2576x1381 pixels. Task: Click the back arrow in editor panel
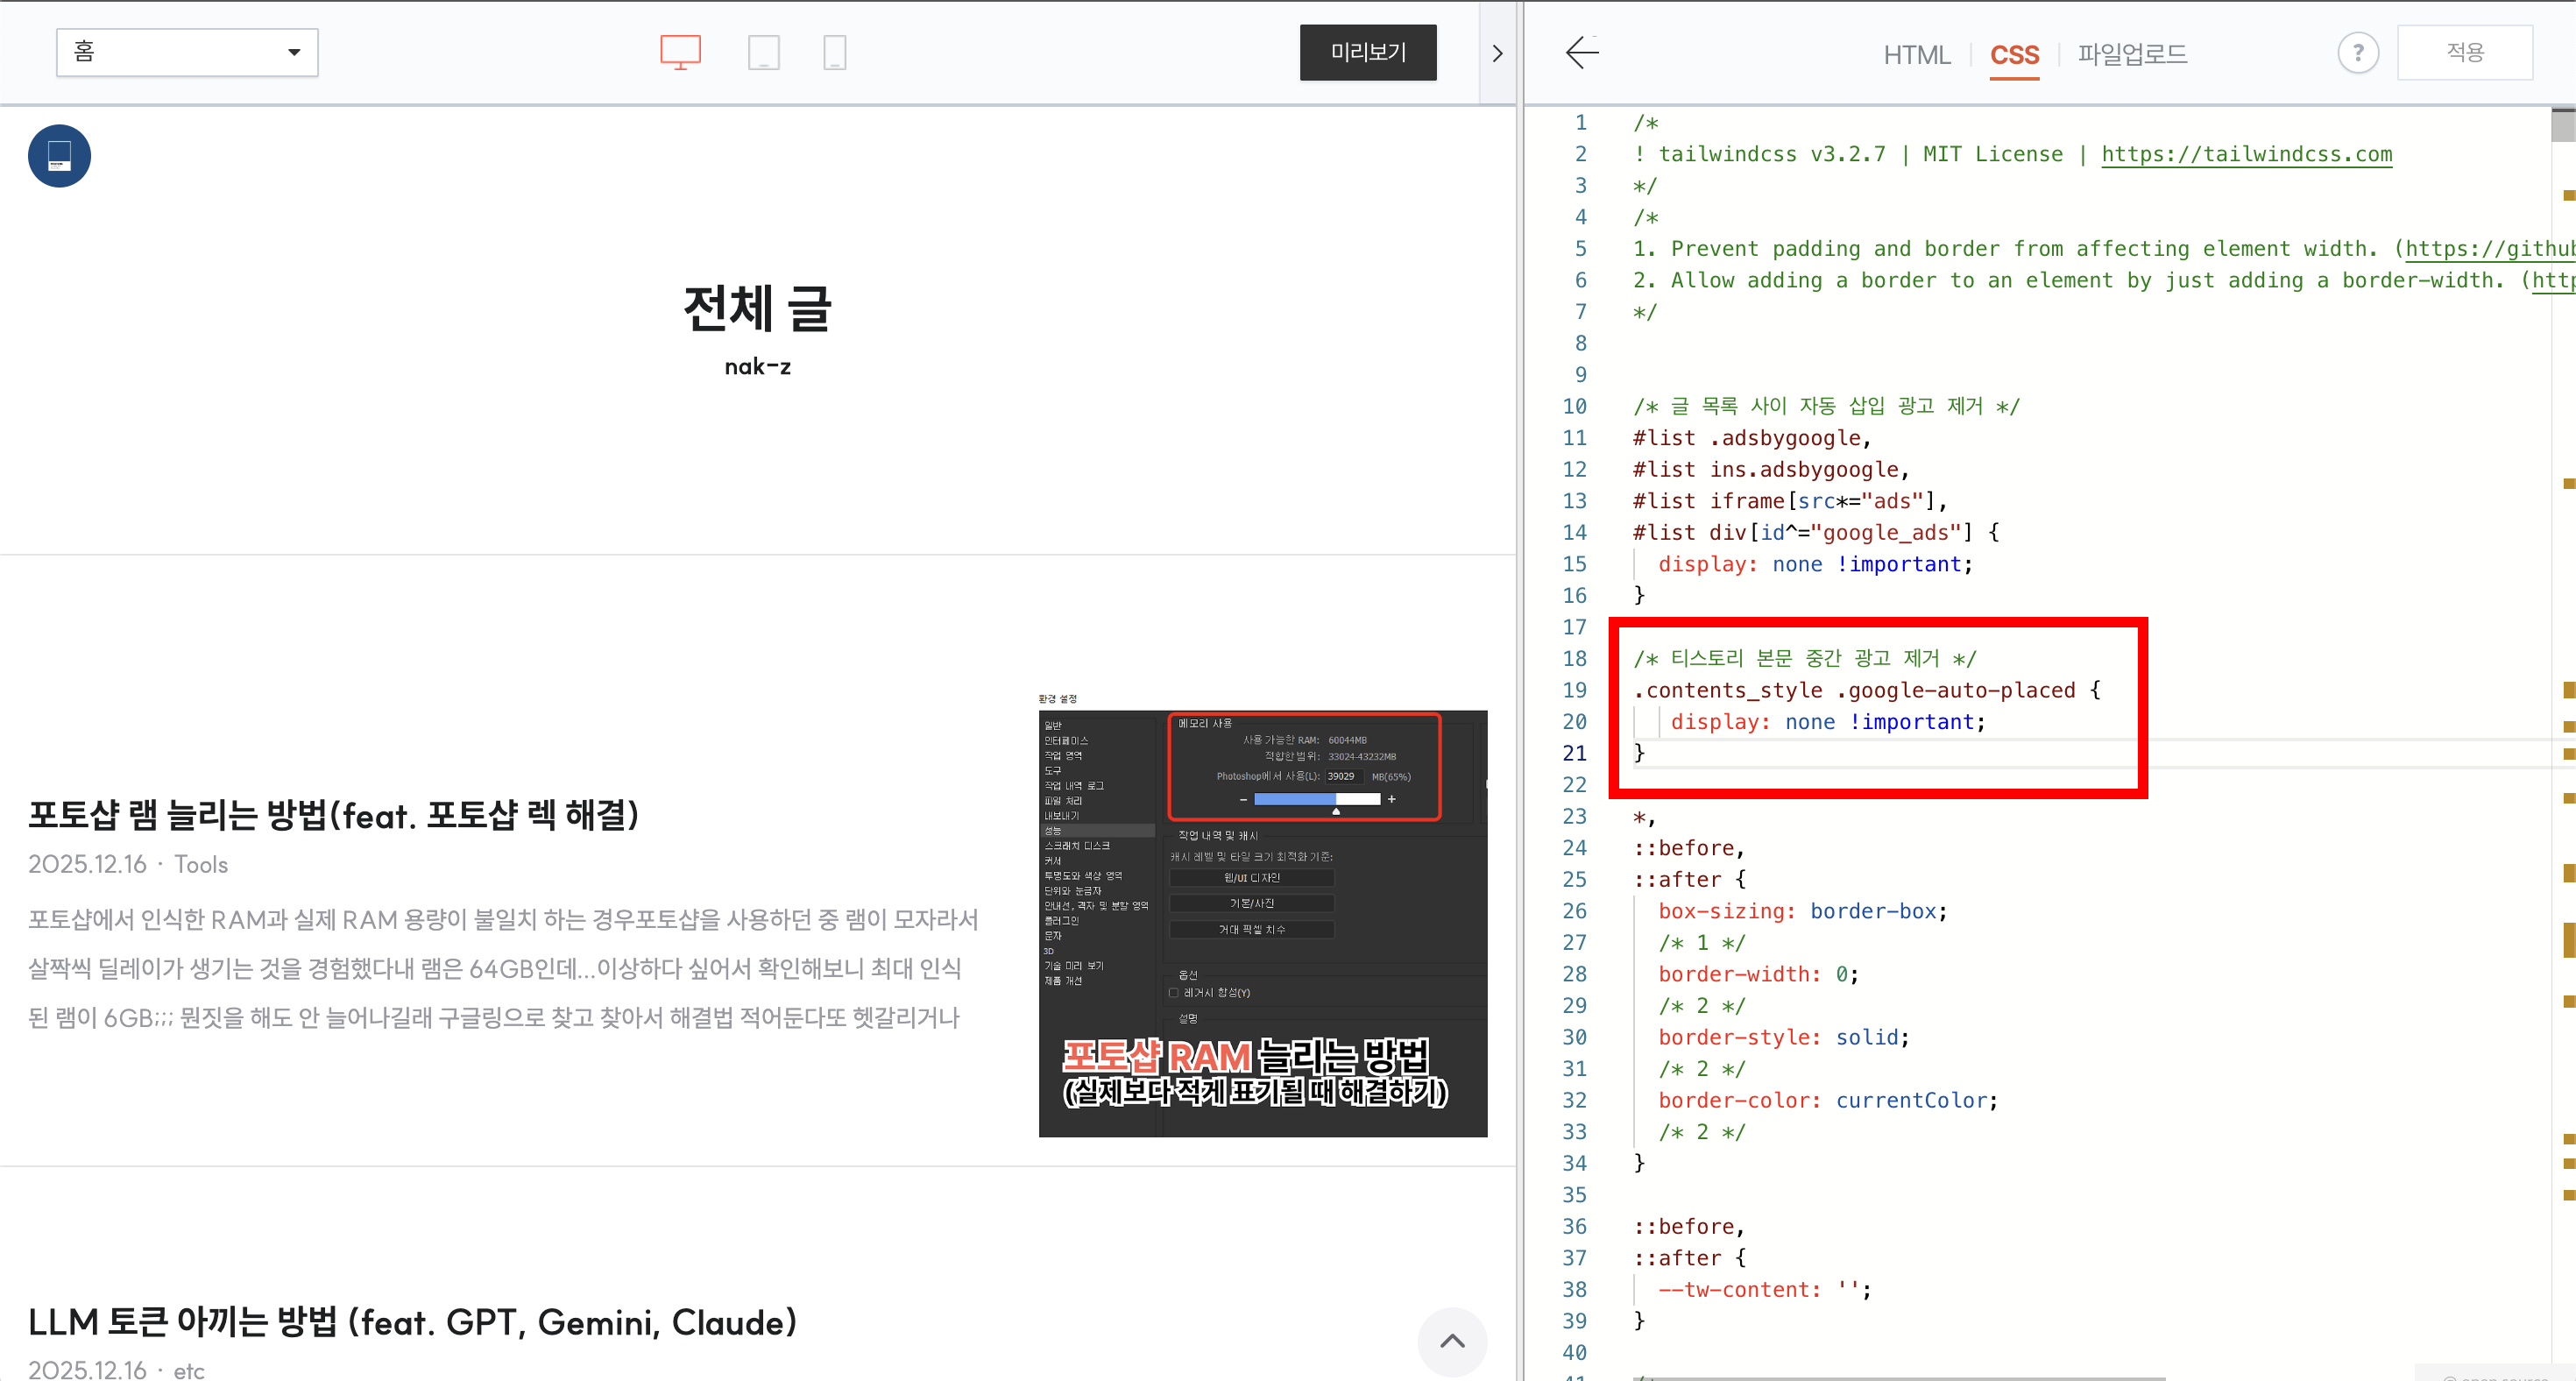pyautogui.click(x=1582, y=52)
